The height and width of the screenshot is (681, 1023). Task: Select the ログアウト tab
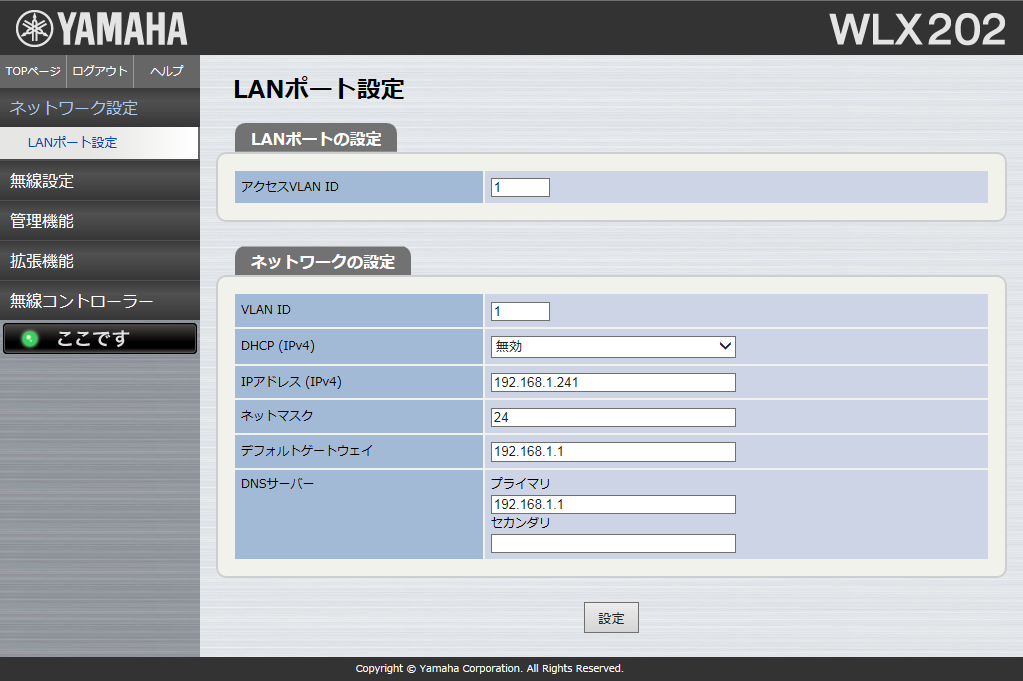point(100,71)
